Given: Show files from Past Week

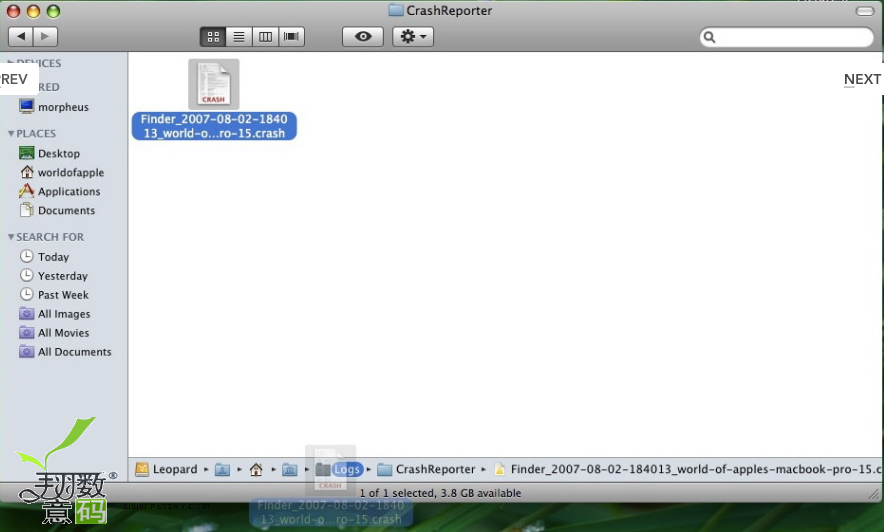Looking at the screenshot, I should (x=64, y=295).
